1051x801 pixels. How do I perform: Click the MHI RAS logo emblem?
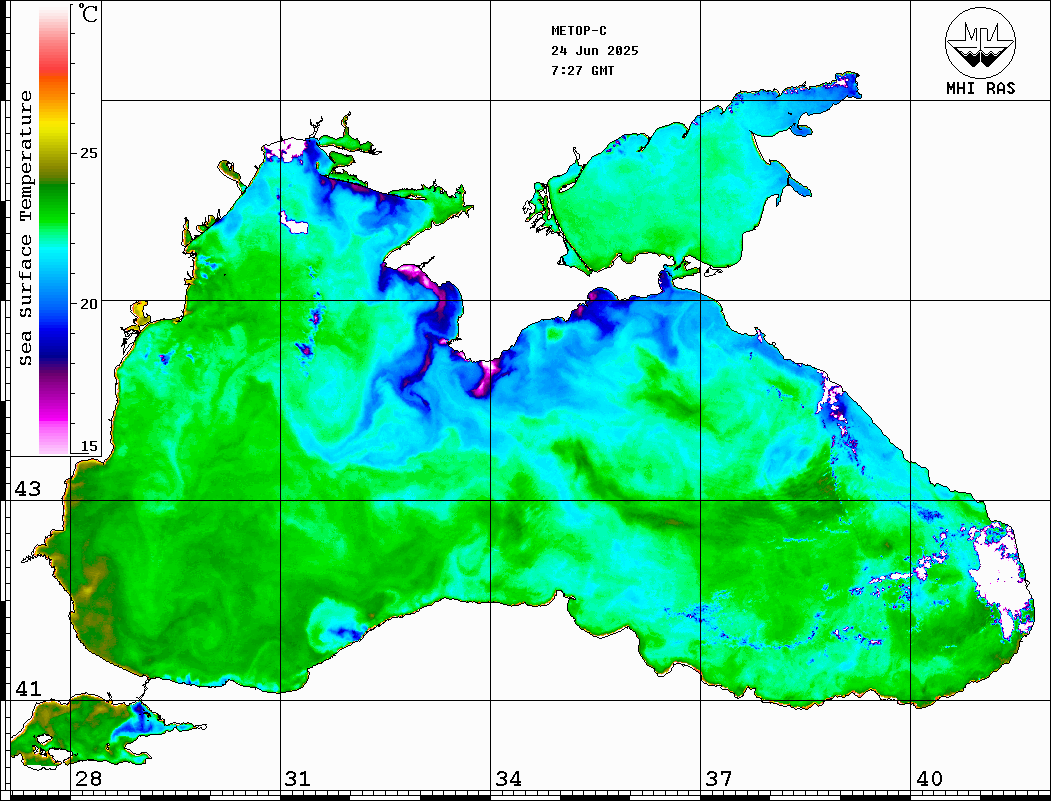[981, 42]
